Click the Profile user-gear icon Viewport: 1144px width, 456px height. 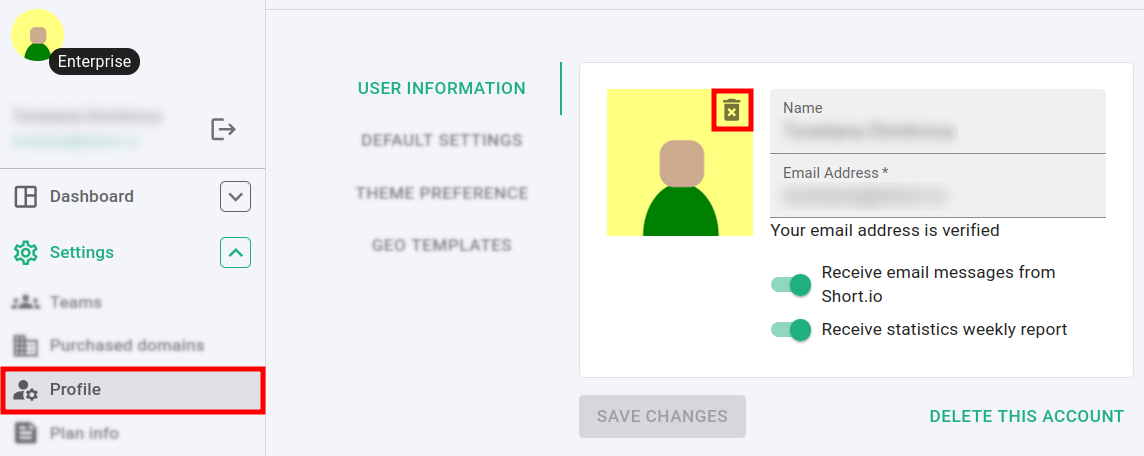(x=26, y=390)
